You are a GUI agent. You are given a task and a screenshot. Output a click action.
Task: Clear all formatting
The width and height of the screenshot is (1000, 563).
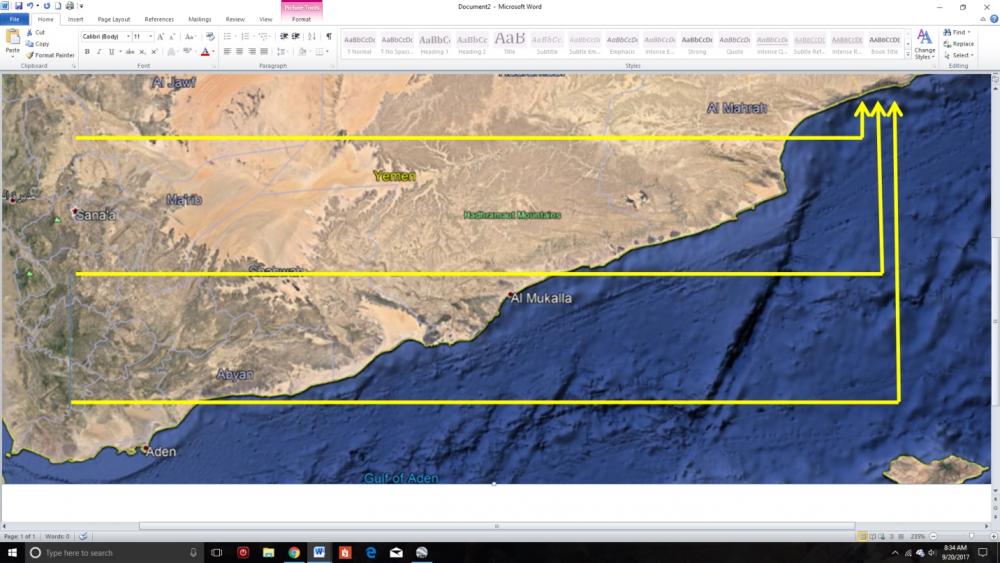coord(210,37)
